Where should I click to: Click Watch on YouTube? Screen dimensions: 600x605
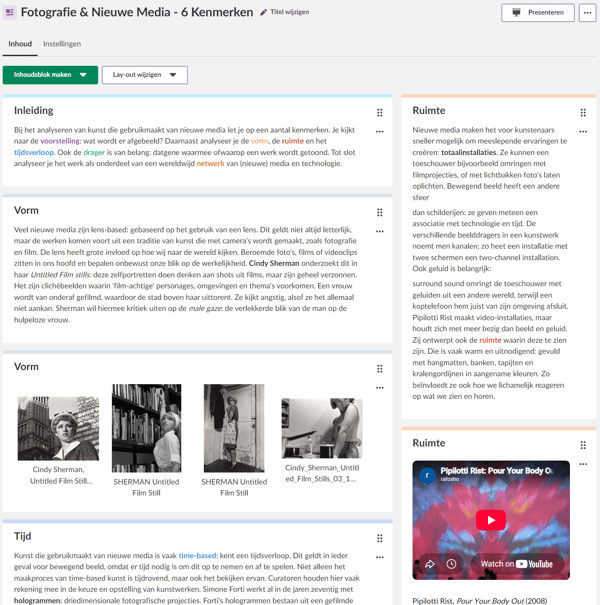(517, 564)
